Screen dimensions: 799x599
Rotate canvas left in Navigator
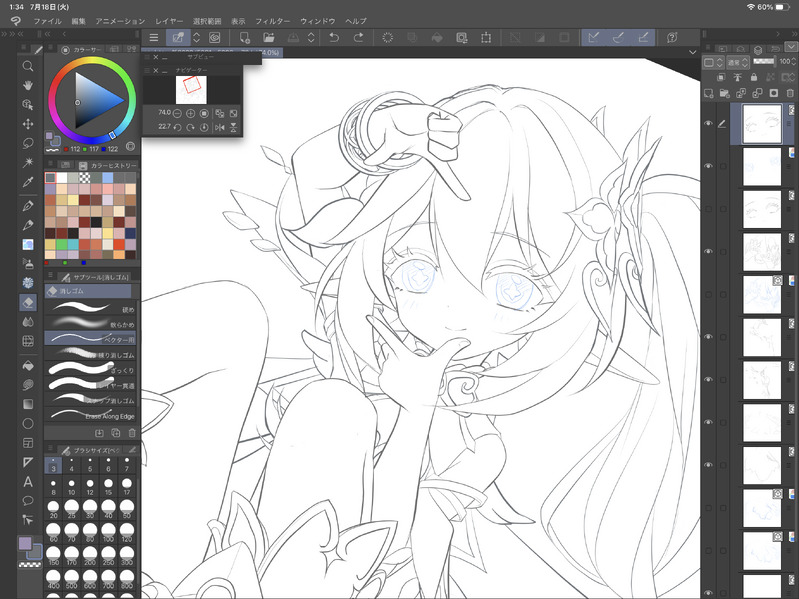(177, 127)
